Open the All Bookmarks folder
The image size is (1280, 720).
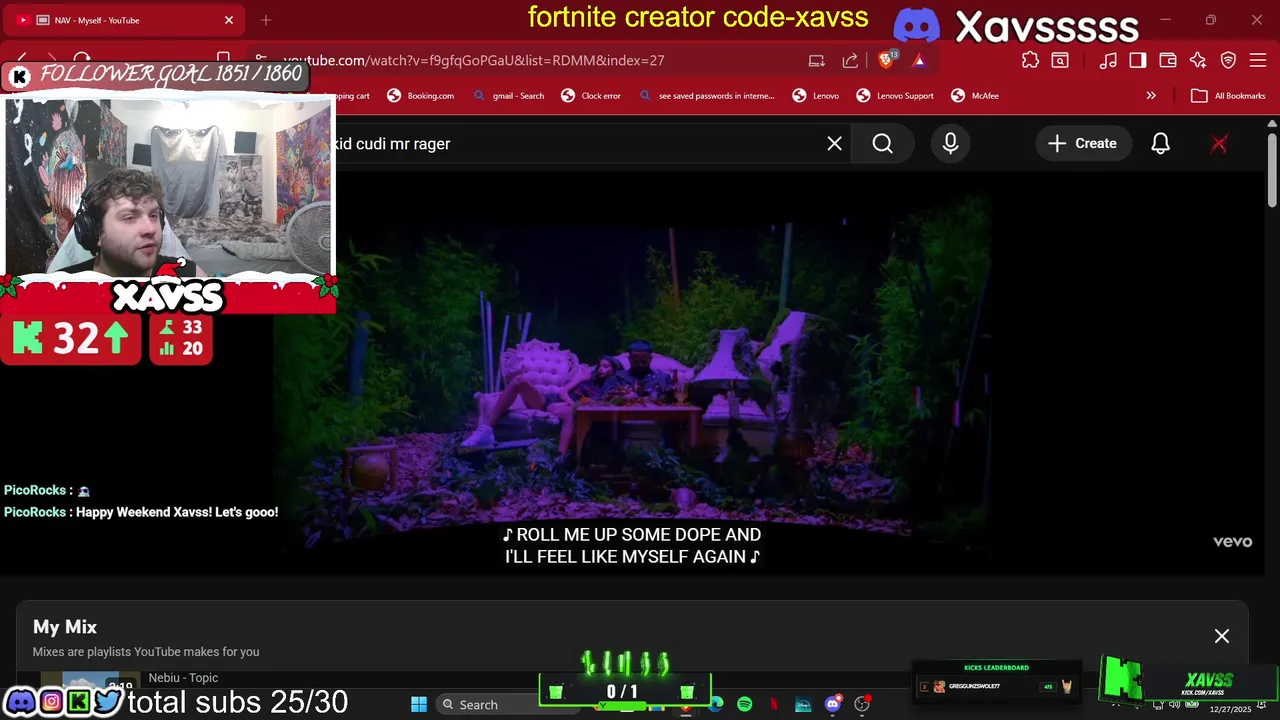1229,96
